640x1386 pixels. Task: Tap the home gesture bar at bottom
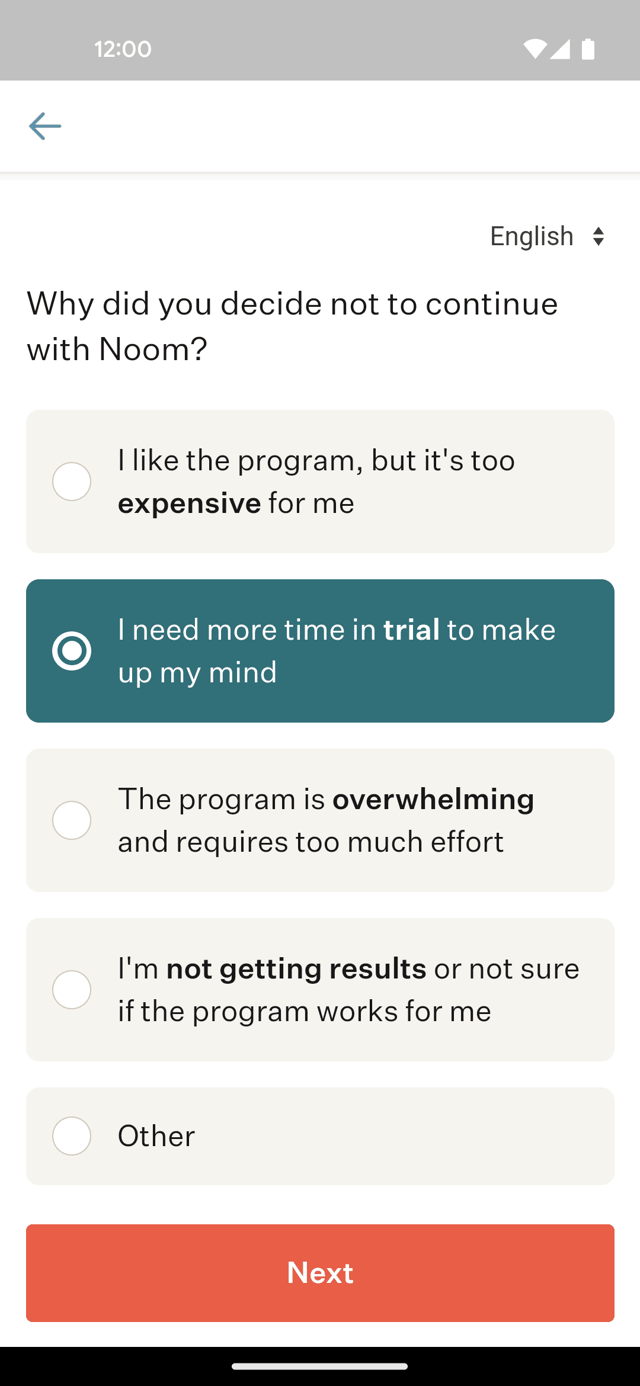coord(320,1366)
